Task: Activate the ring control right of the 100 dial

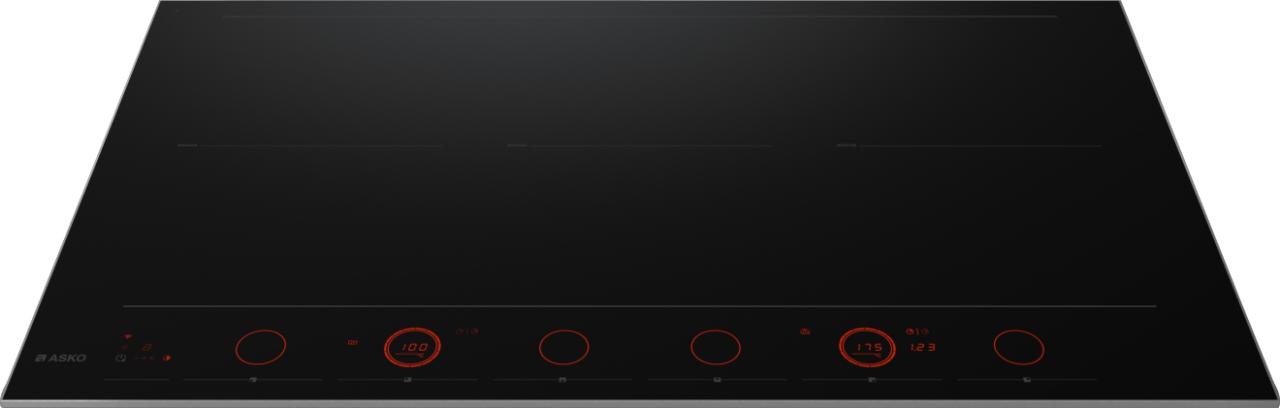Action: click(x=564, y=347)
